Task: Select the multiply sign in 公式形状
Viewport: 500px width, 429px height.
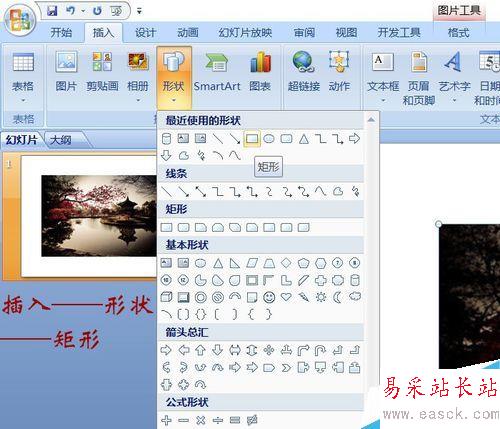Action: pyautogui.click(x=201, y=420)
